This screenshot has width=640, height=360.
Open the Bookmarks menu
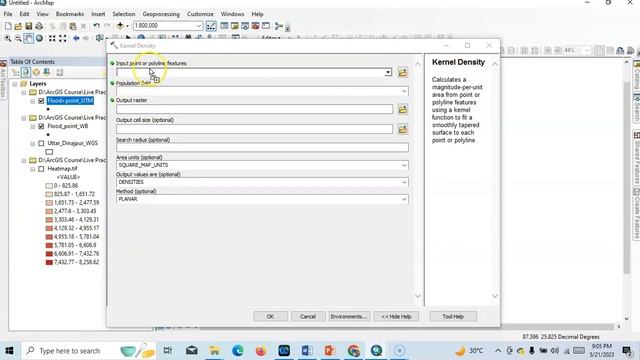click(x=70, y=14)
